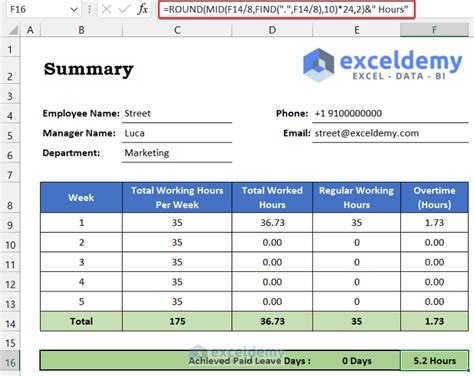Click the 0 Days cell
This screenshot has height=376, width=474.
coord(357,360)
